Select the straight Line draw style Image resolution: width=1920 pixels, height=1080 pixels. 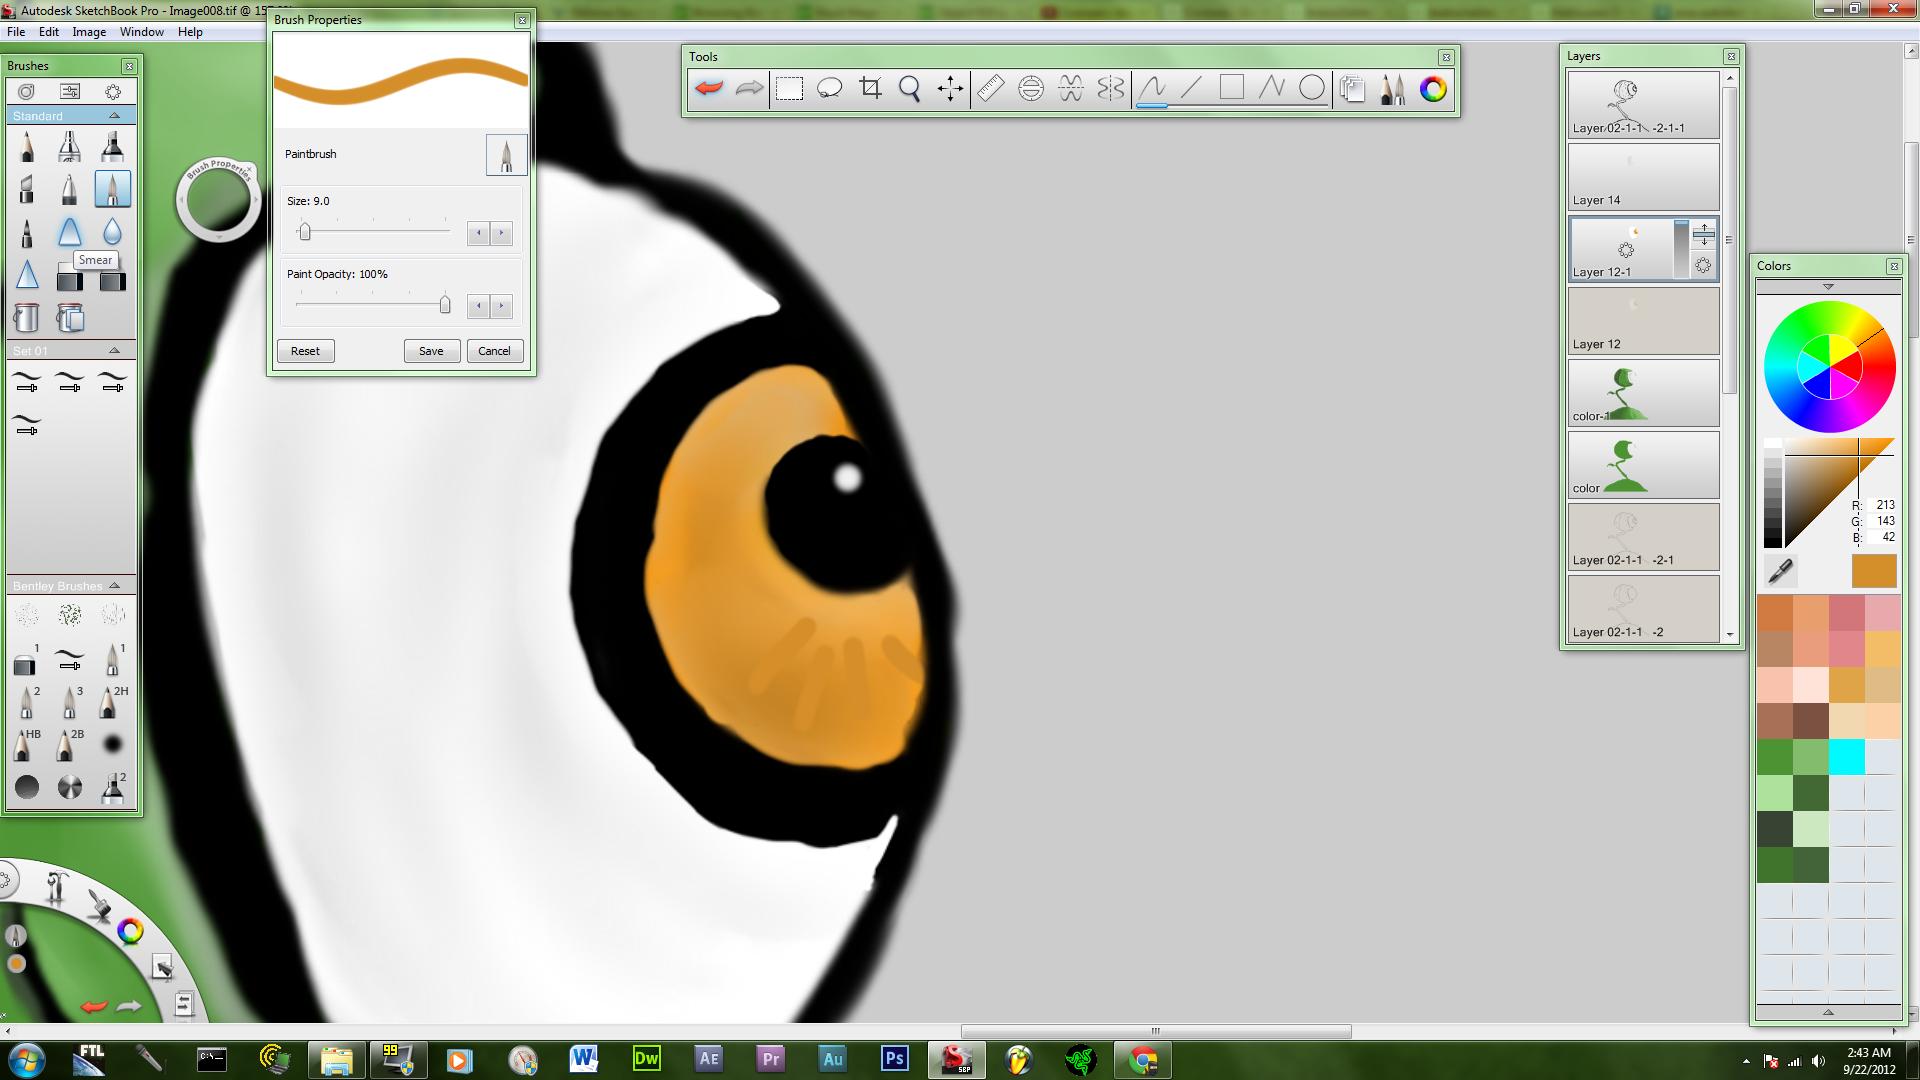1191,89
